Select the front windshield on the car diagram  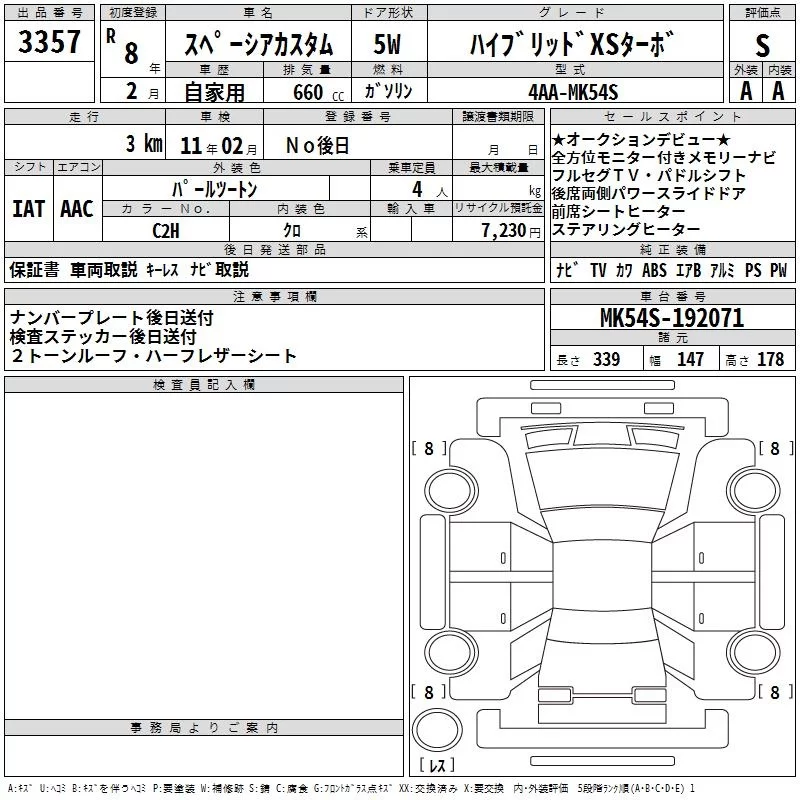point(598,470)
